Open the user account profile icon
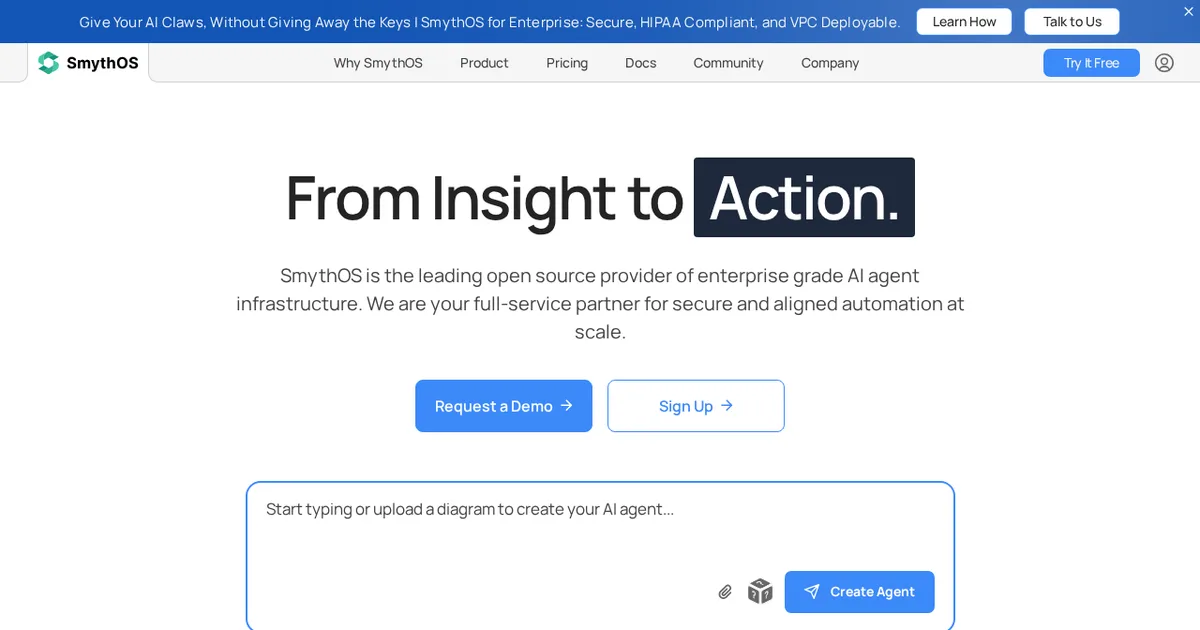Viewport: 1200px width, 630px height. (1164, 63)
